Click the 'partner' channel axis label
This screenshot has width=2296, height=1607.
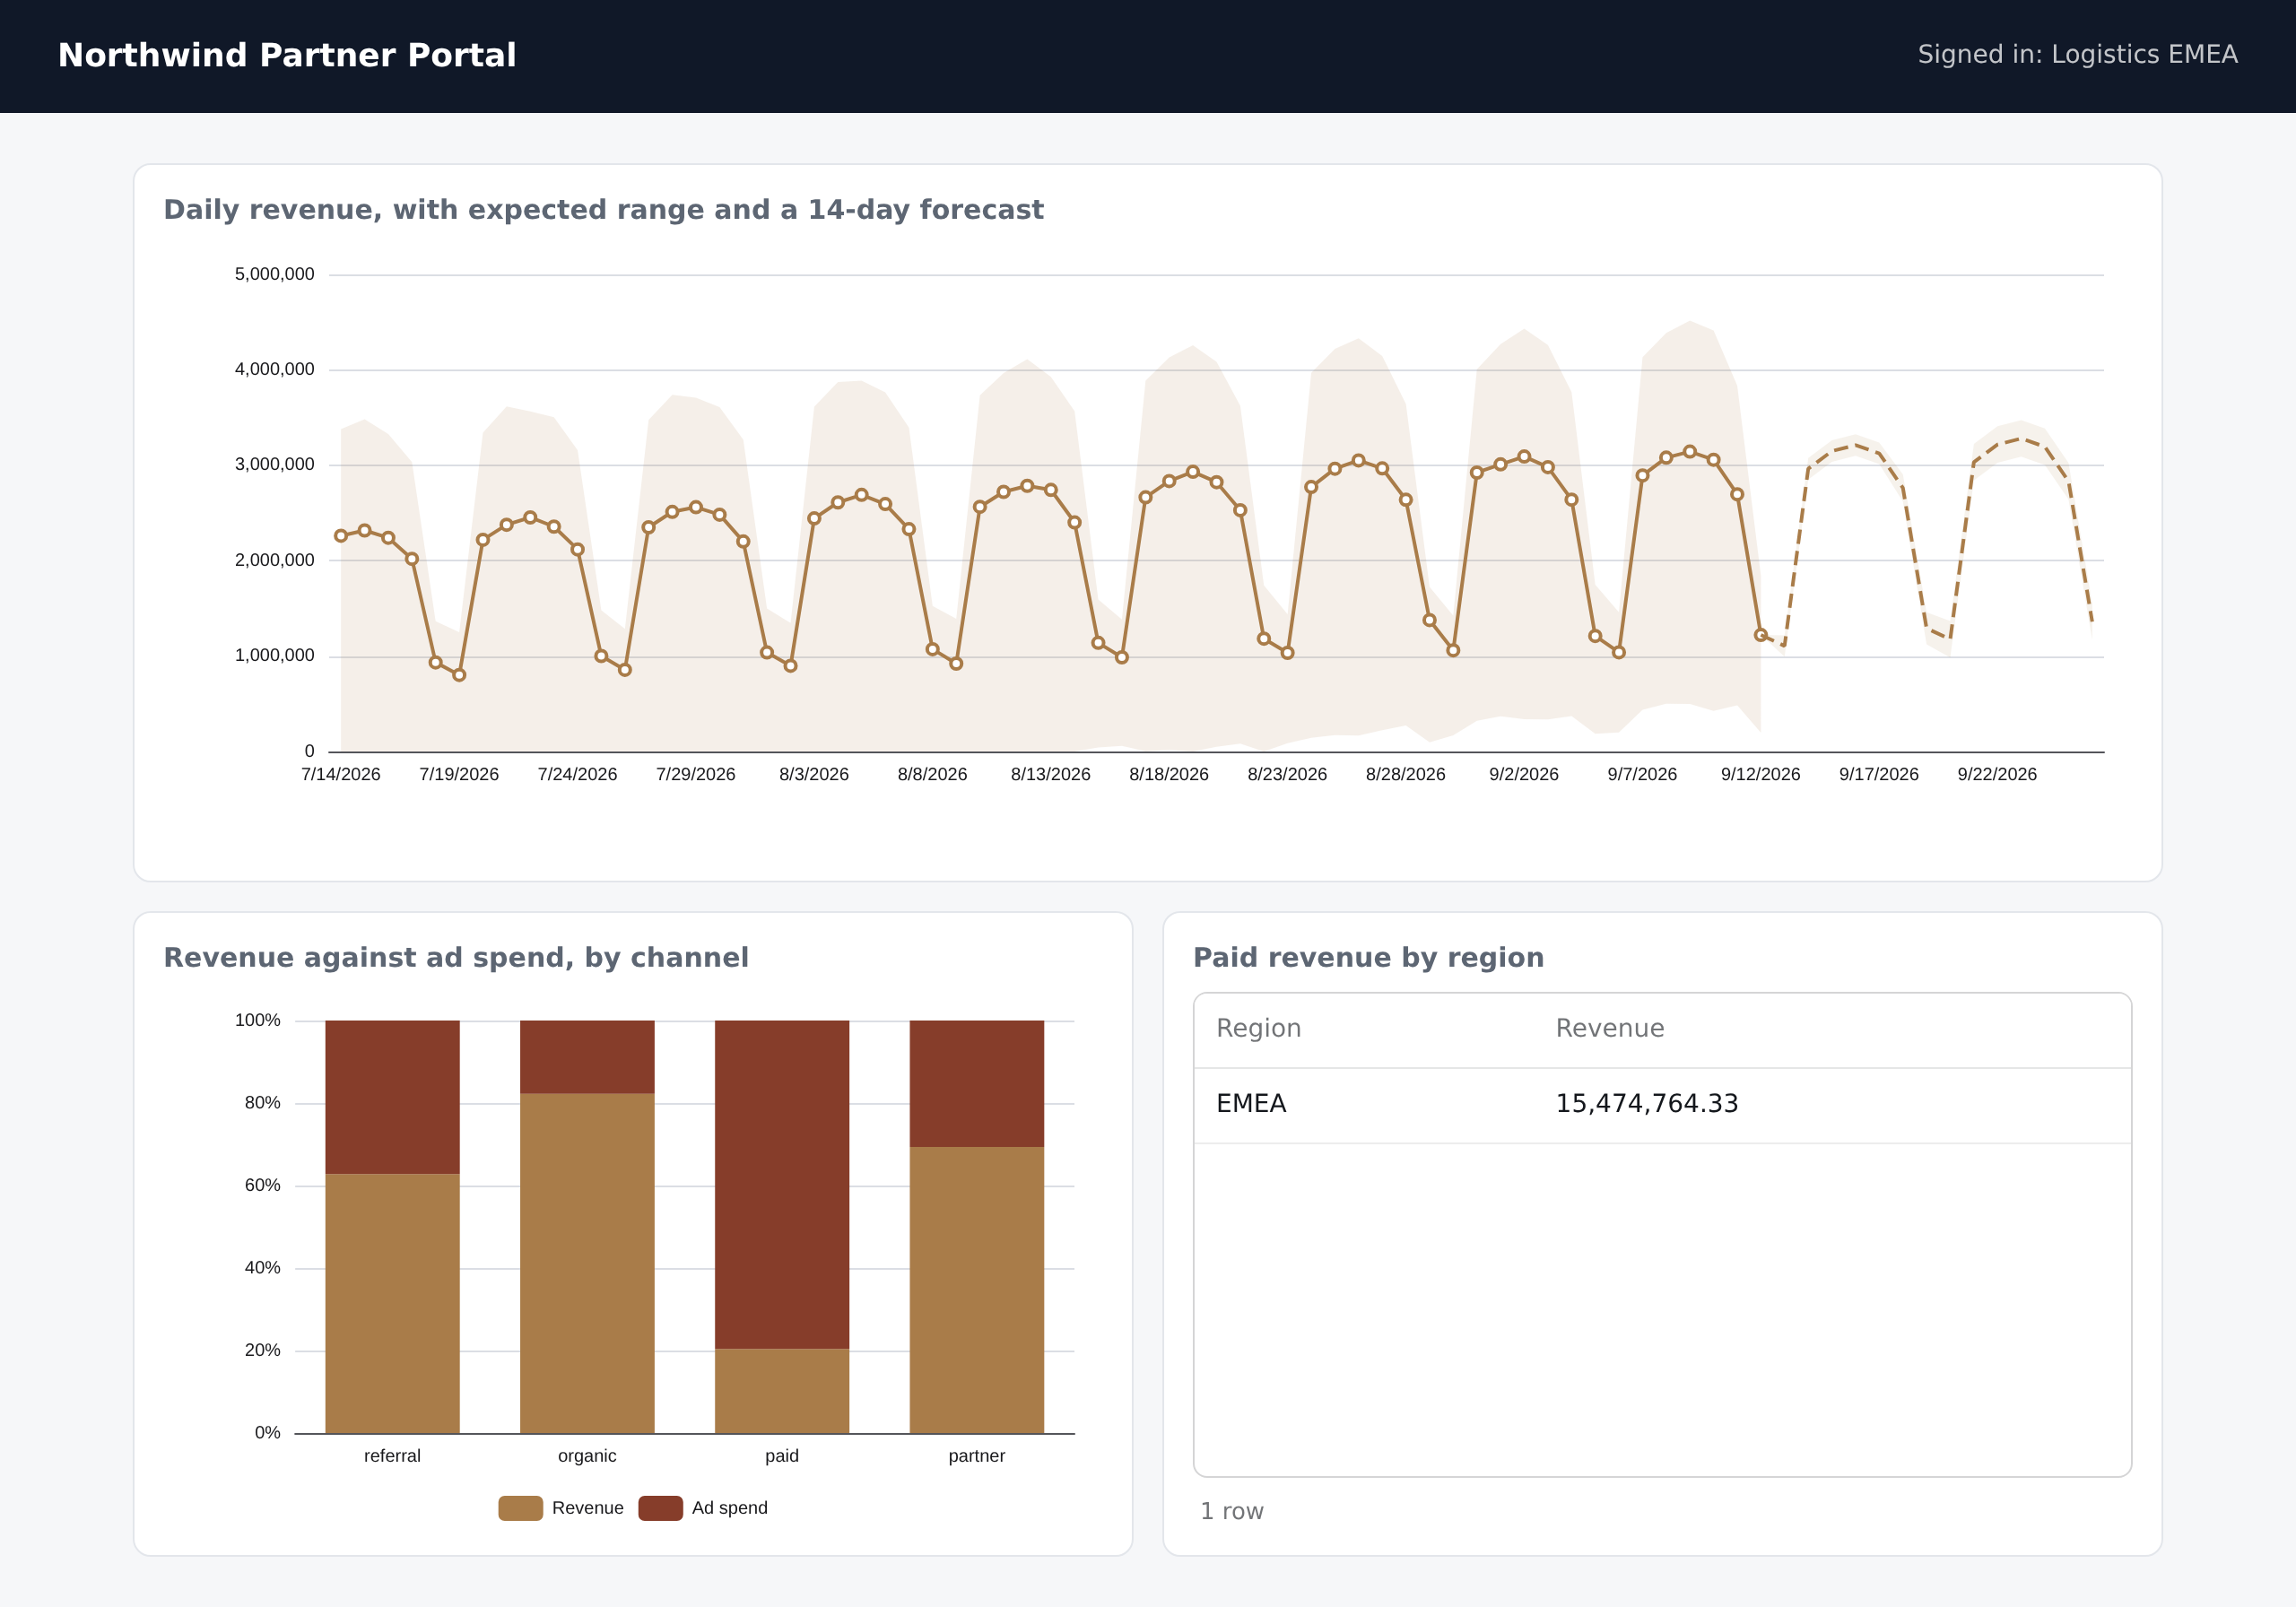[977, 1456]
